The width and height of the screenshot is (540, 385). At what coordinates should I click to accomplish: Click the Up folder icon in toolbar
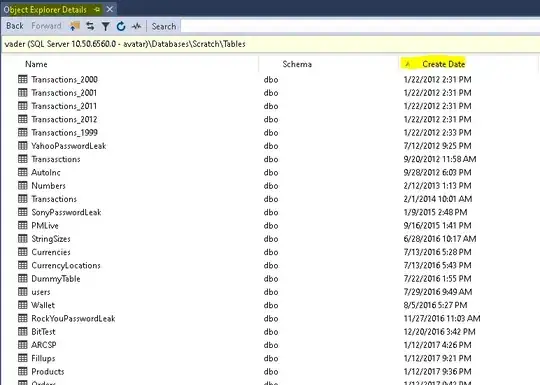[x=75, y=26]
